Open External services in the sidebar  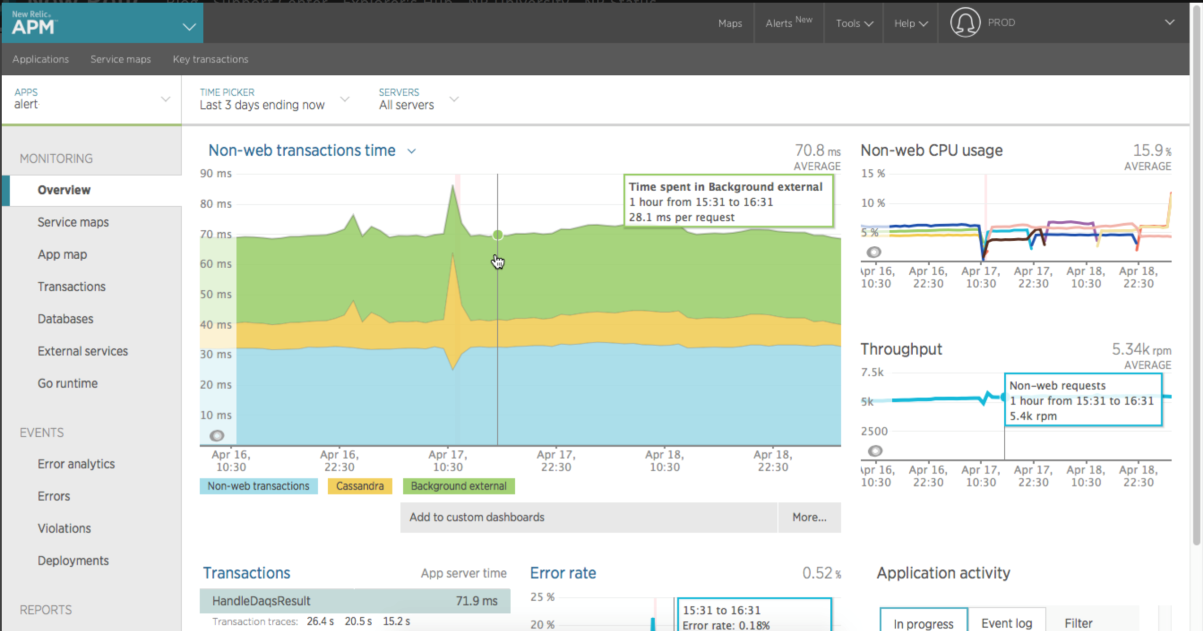[83, 351]
